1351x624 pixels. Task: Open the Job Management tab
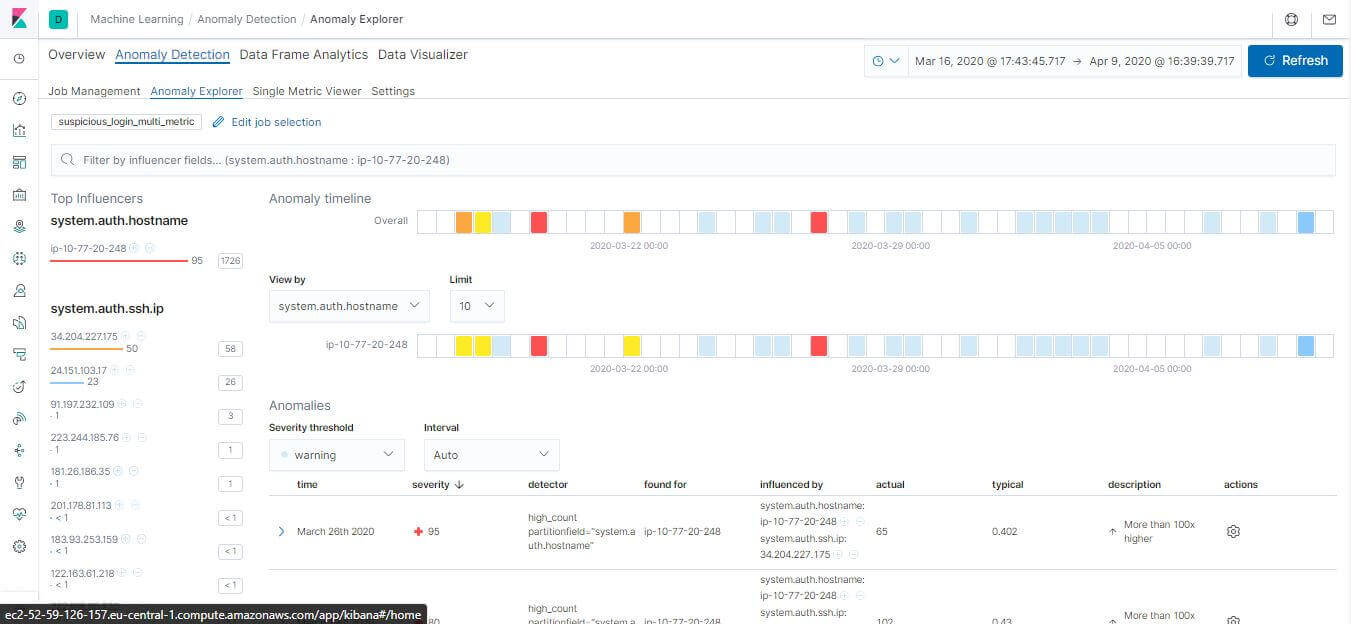[94, 91]
